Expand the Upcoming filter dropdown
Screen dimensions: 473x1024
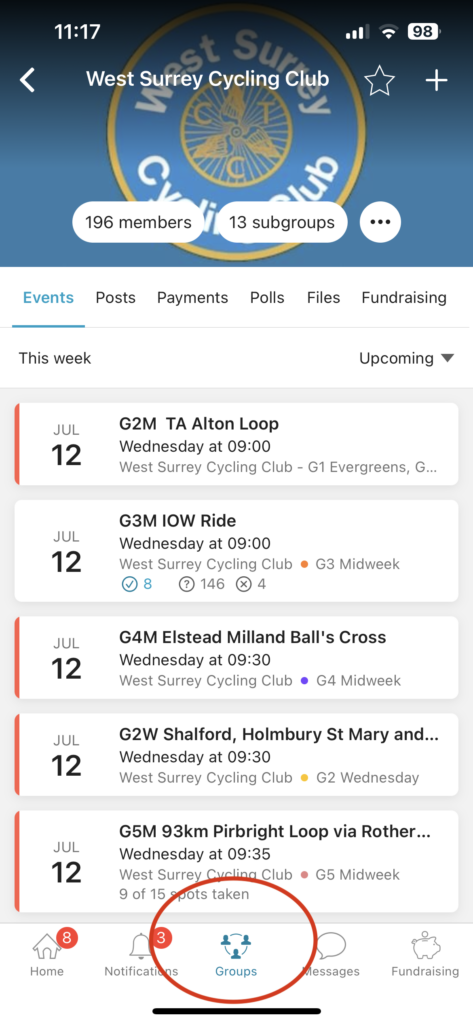pyautogui.click(x=406, y=358)
